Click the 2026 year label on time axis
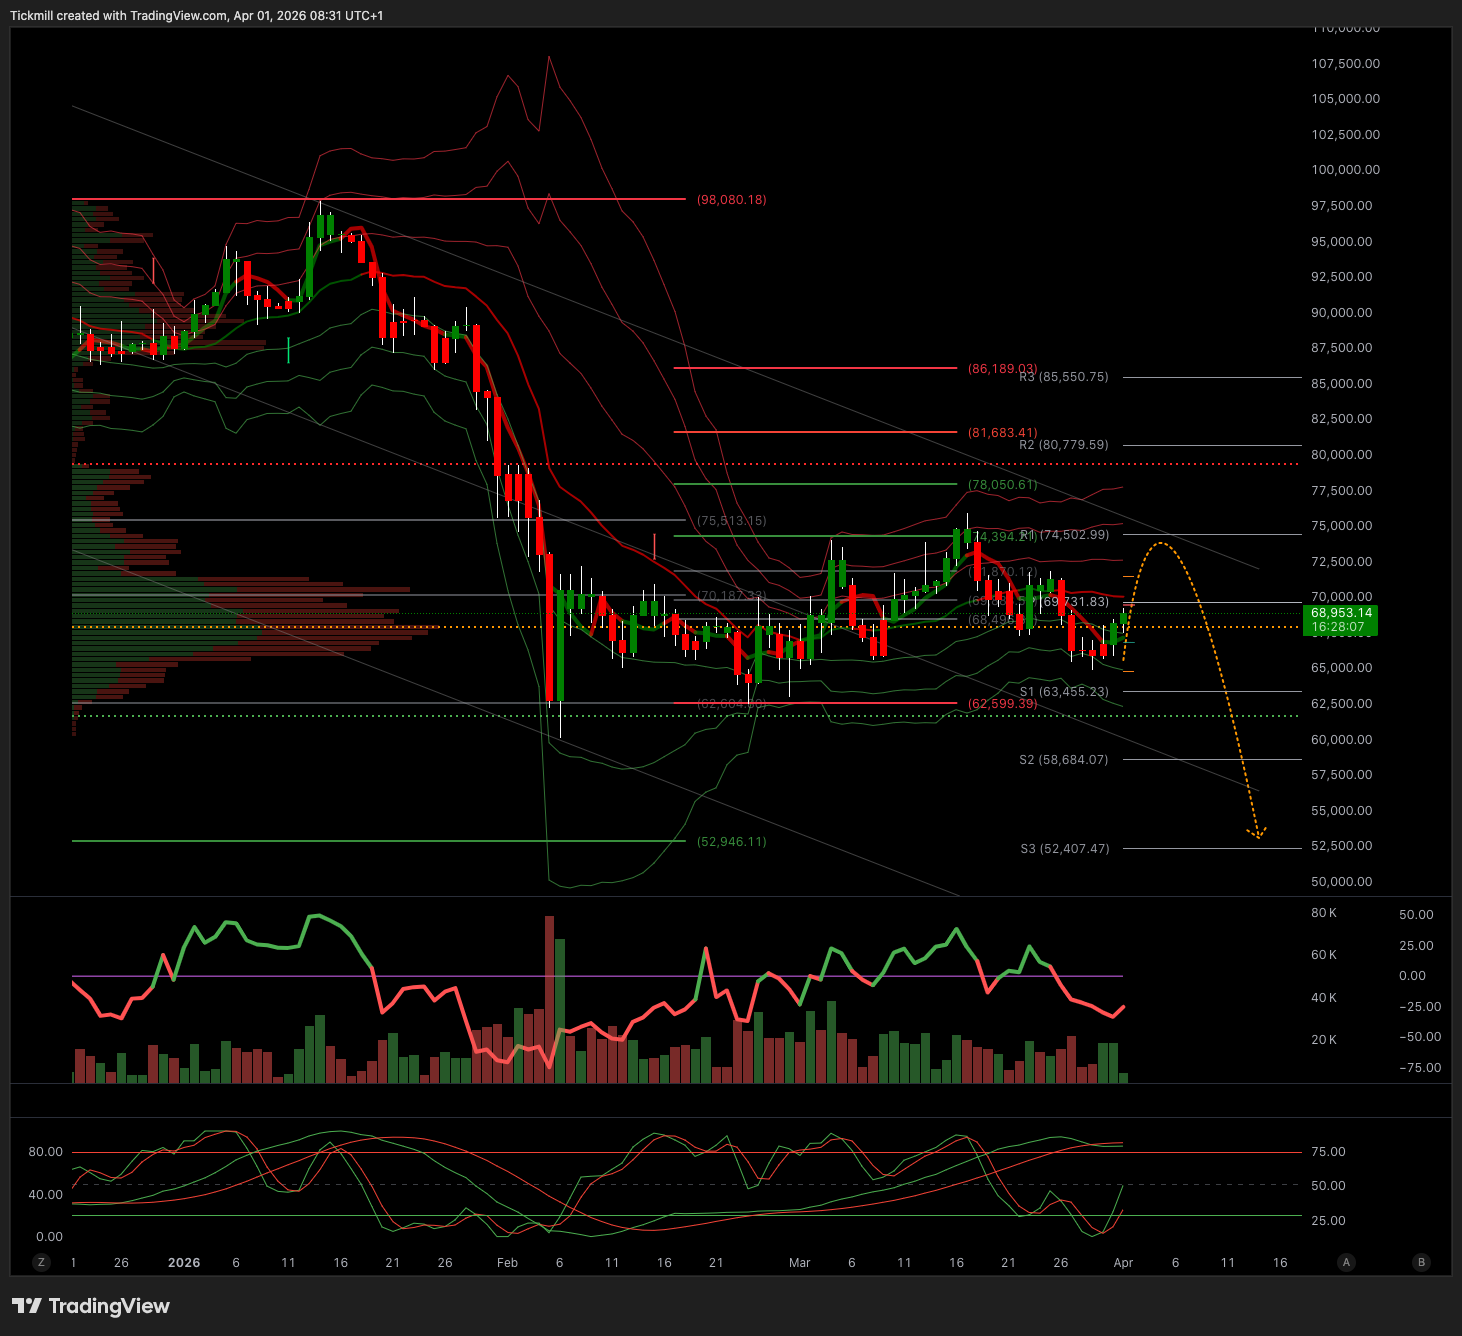 184,1263
